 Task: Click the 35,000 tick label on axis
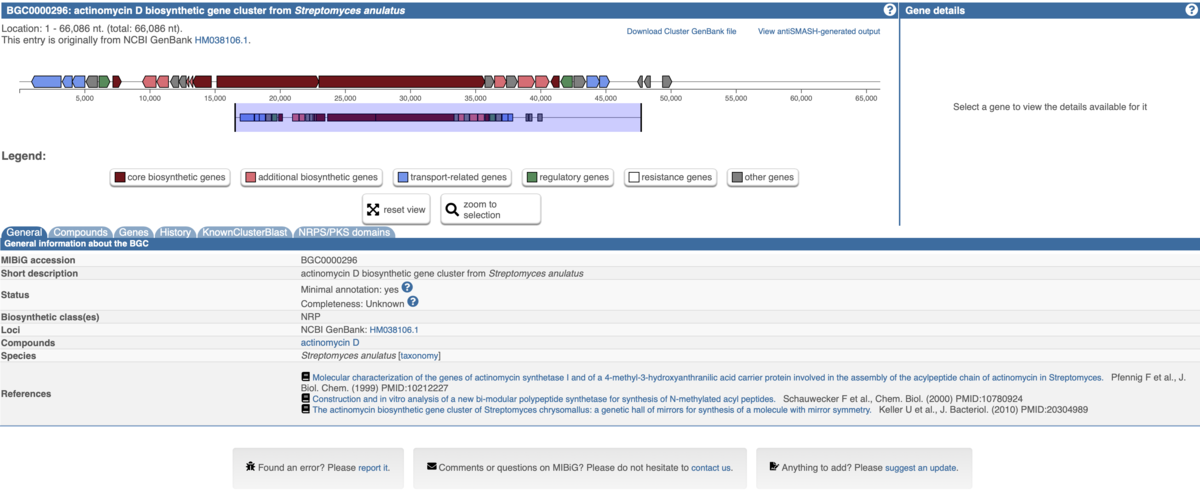pyautogui.click(x=475, y=98)
